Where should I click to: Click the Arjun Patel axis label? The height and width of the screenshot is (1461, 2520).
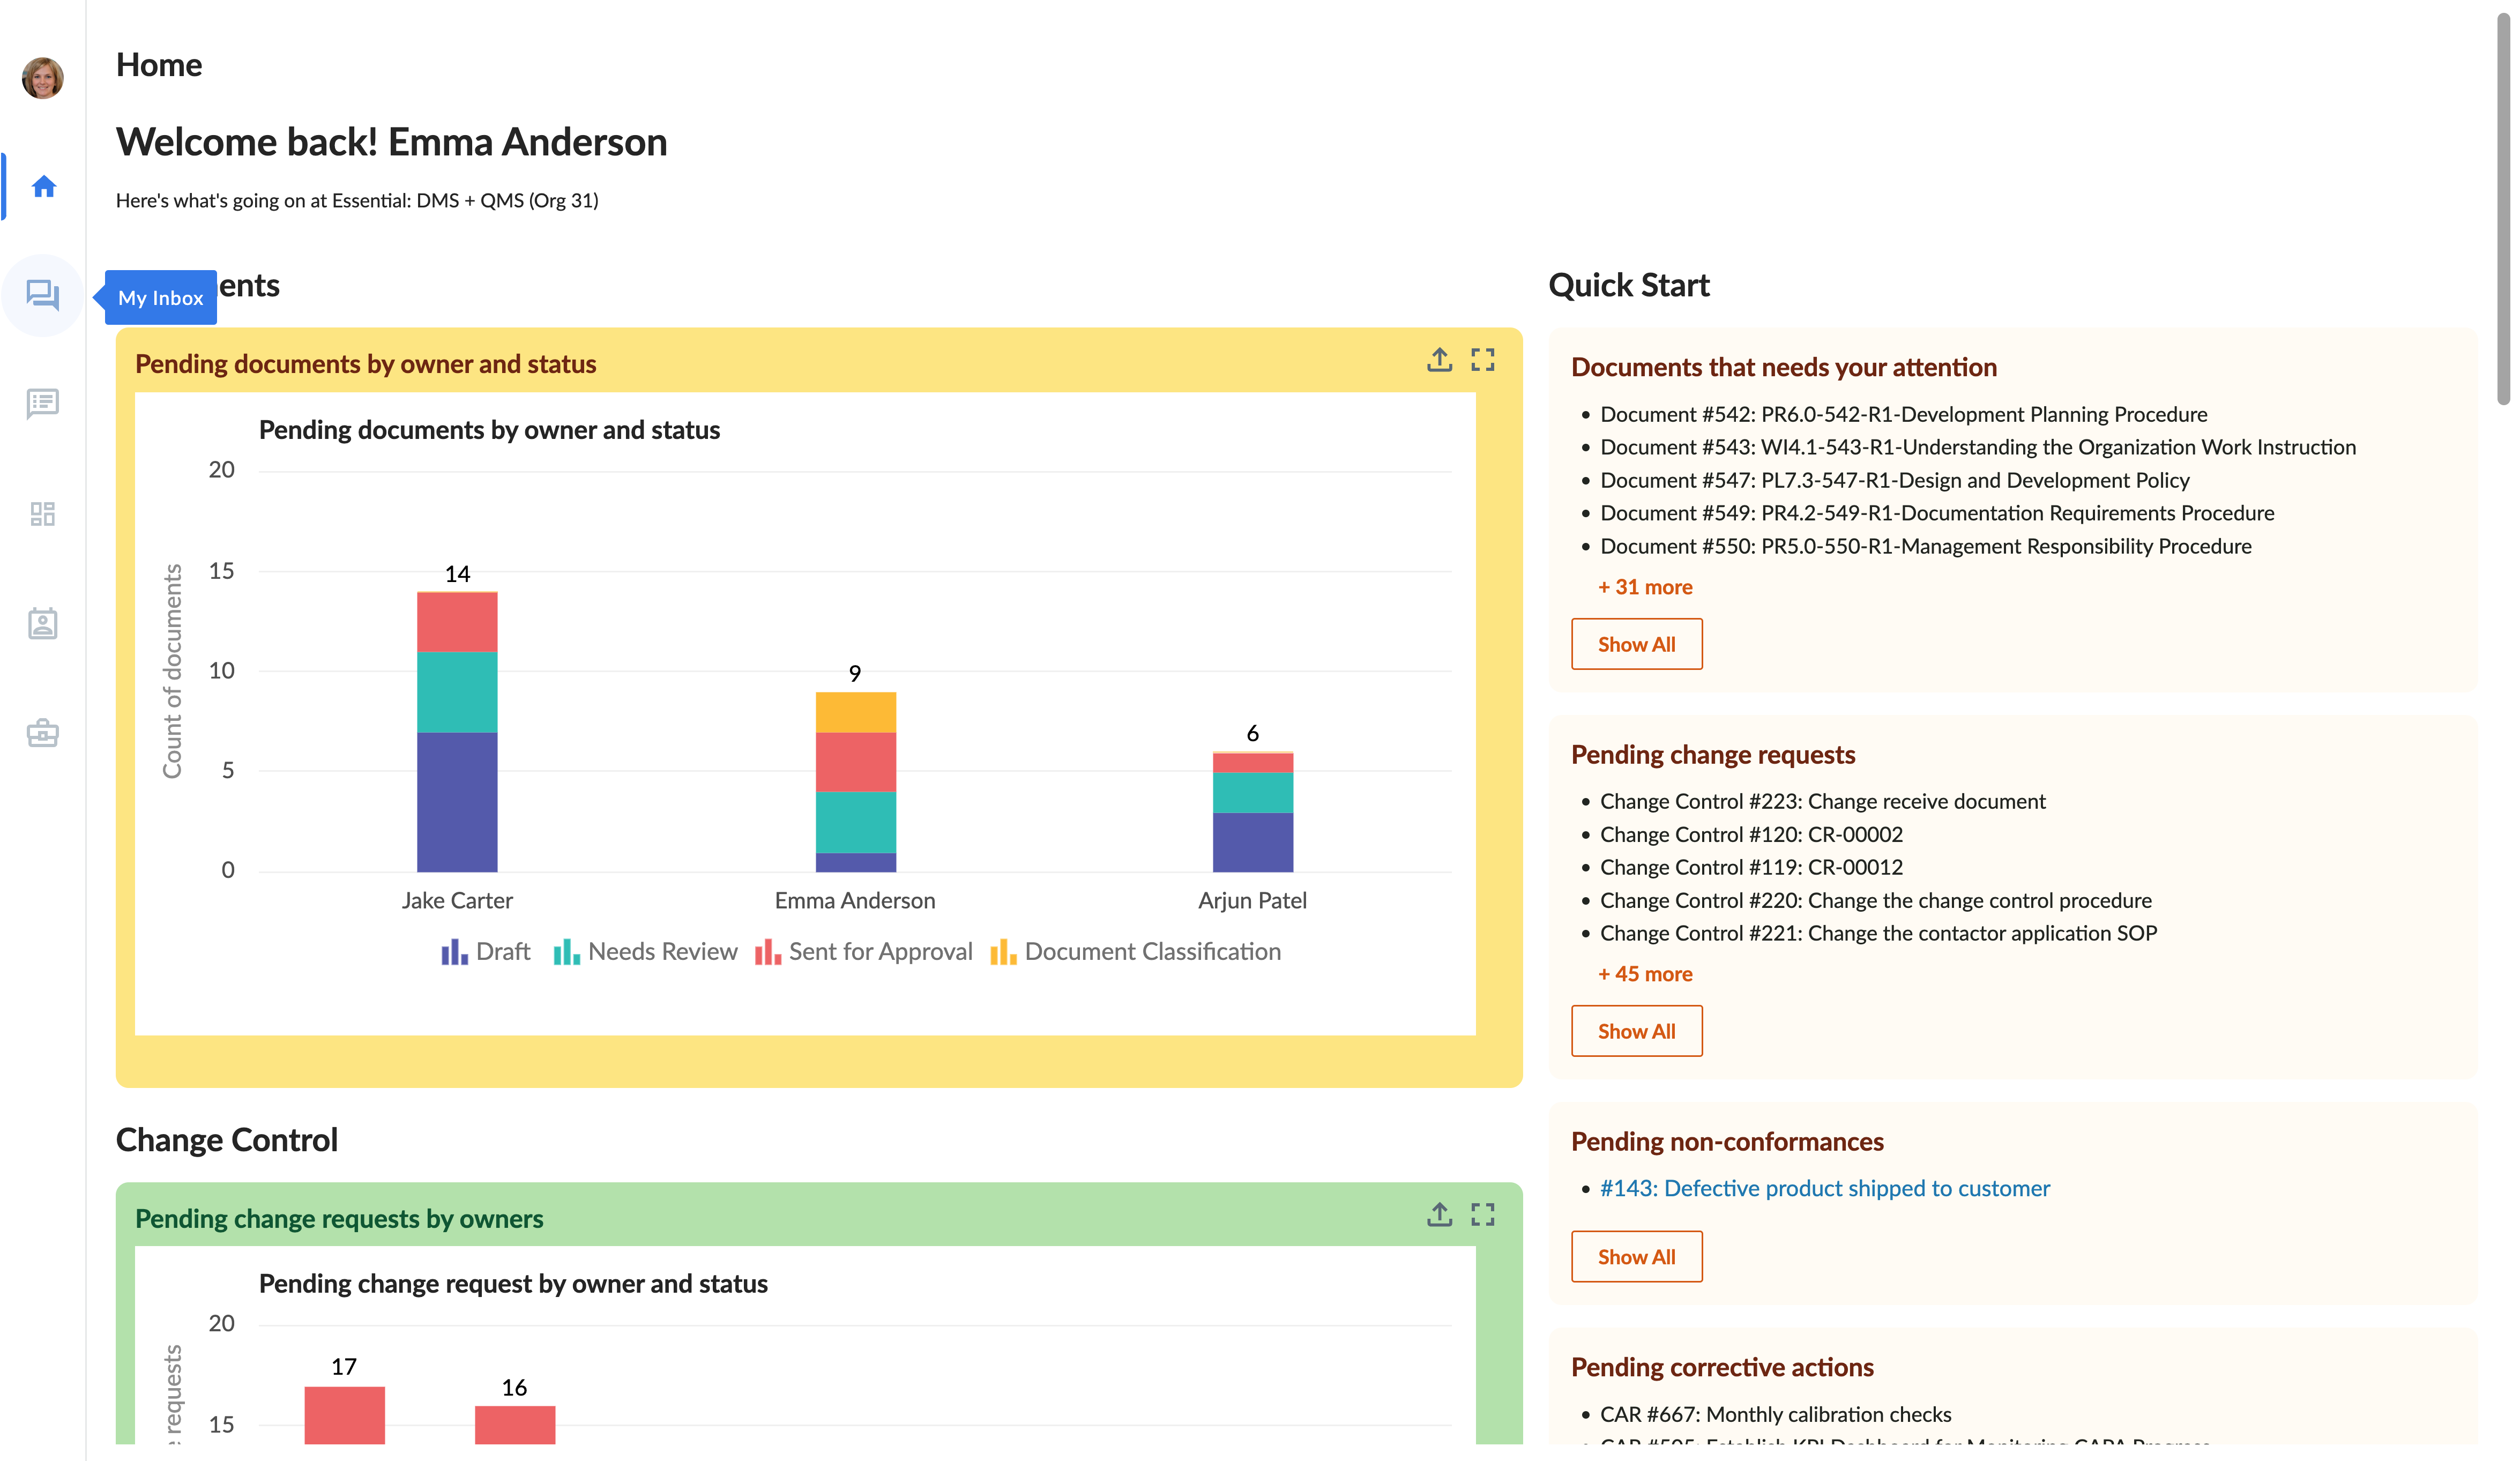(x=1252, y=900)
